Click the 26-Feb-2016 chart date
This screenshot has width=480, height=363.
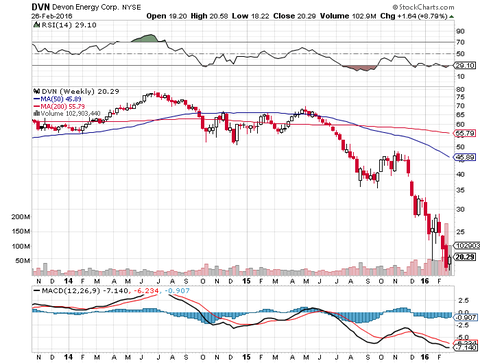coord(51,16)
